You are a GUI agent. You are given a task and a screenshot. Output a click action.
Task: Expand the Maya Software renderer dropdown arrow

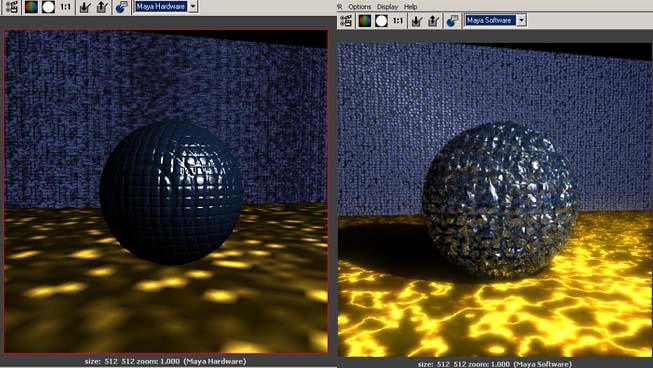[521, 20]
